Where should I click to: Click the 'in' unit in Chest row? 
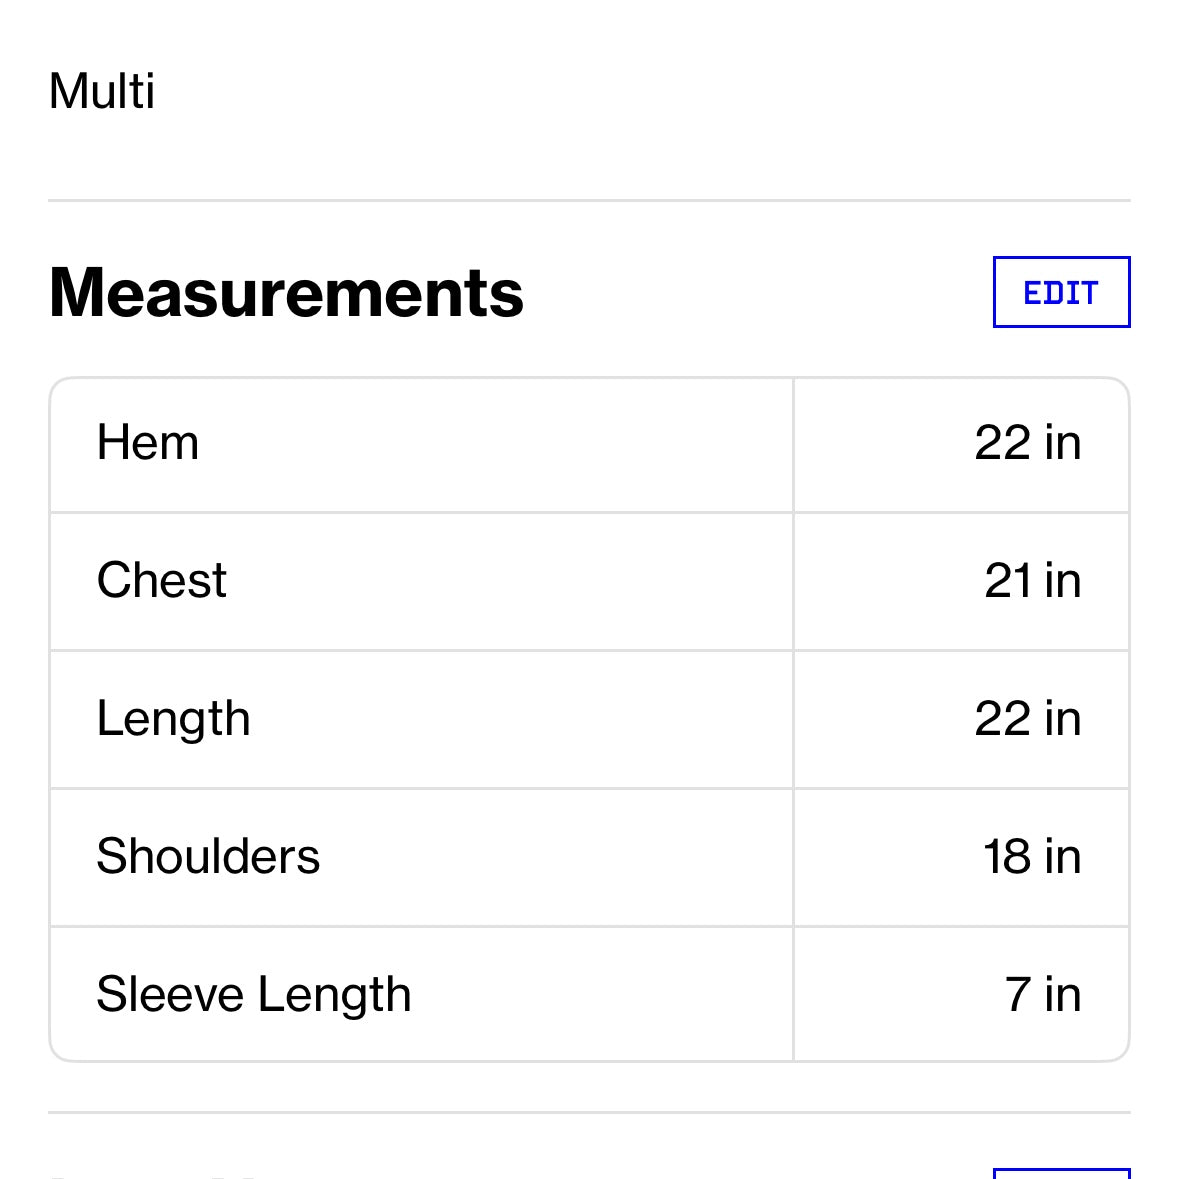point(1062,581)
